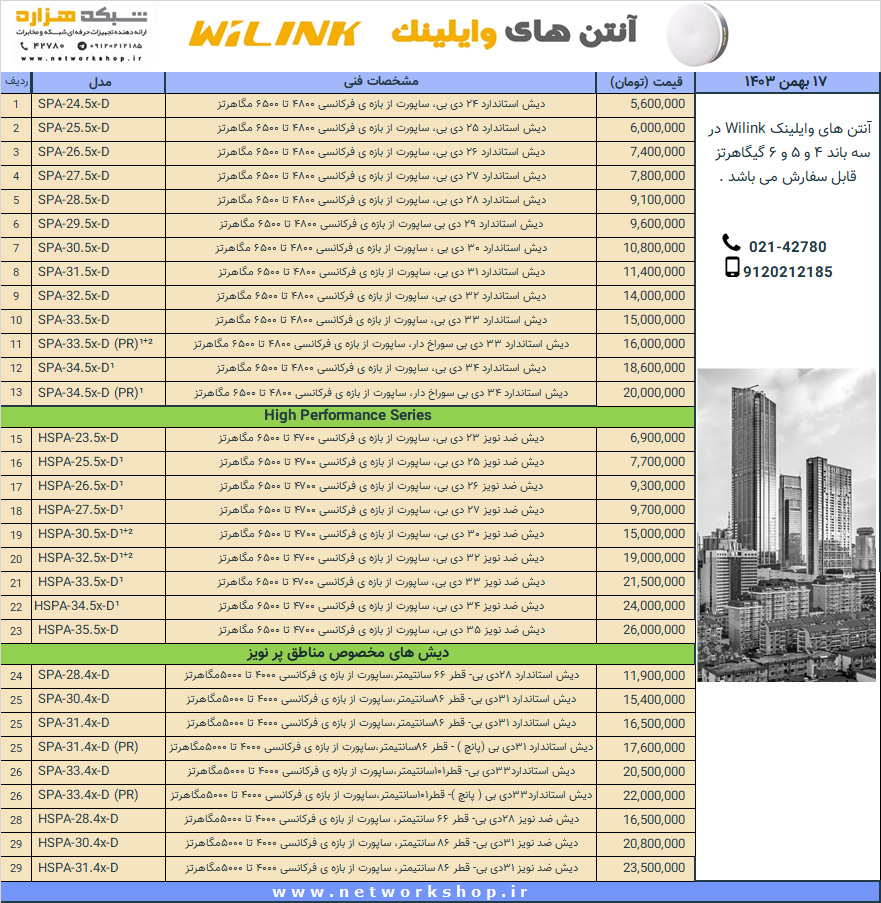The width and height of the screenshot is (881, 903).
Task: Click the mobile phone icon beside 9120212185
Action: click(x=731, y=268)
